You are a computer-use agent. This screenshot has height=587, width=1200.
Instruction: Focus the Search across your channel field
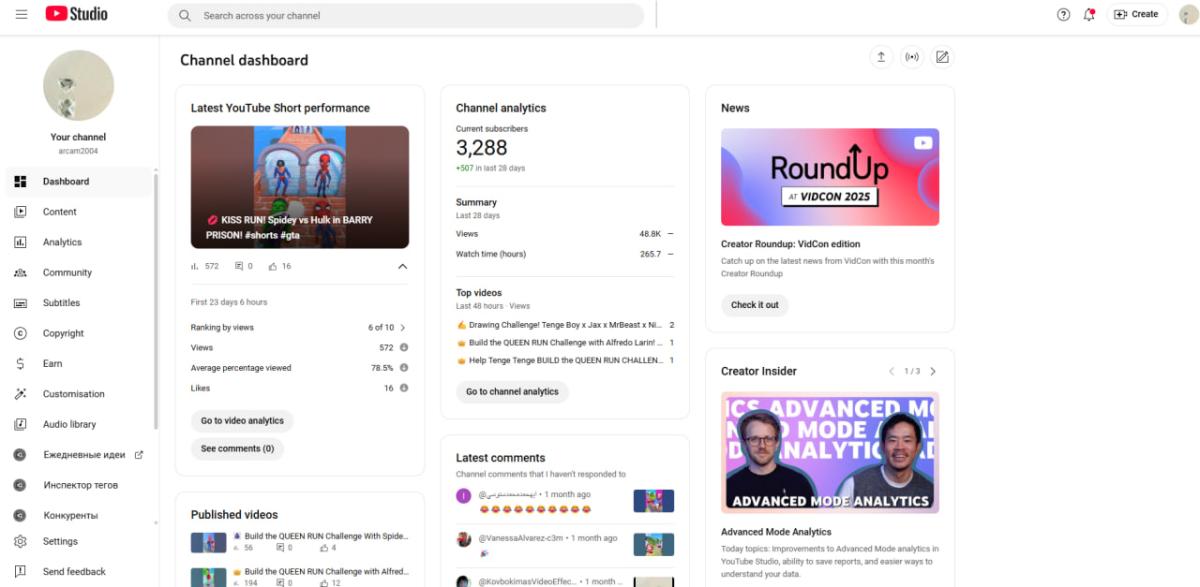(x=406, y=15)
